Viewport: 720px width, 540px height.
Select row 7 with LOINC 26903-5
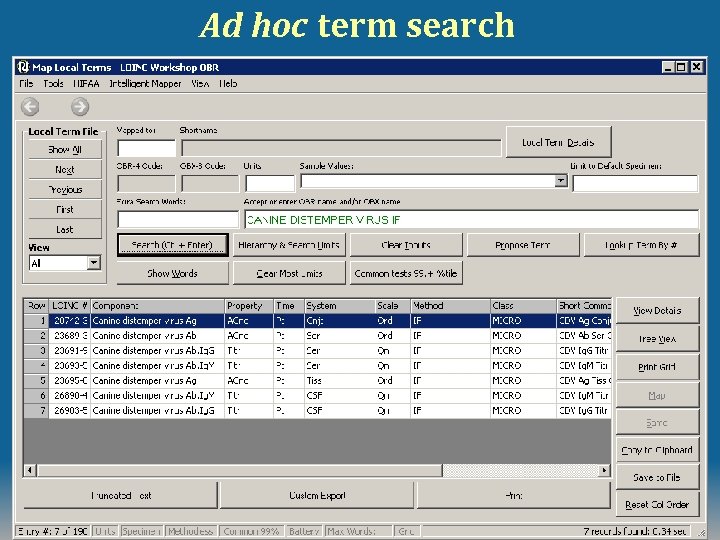pos(317,411)
